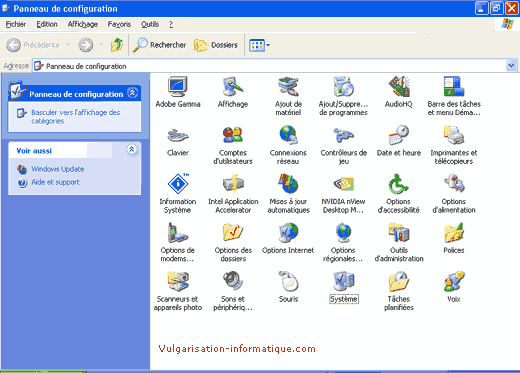
Task: Open Imprimantes et télécopieurs icon
Action: (x=454, y=136)
